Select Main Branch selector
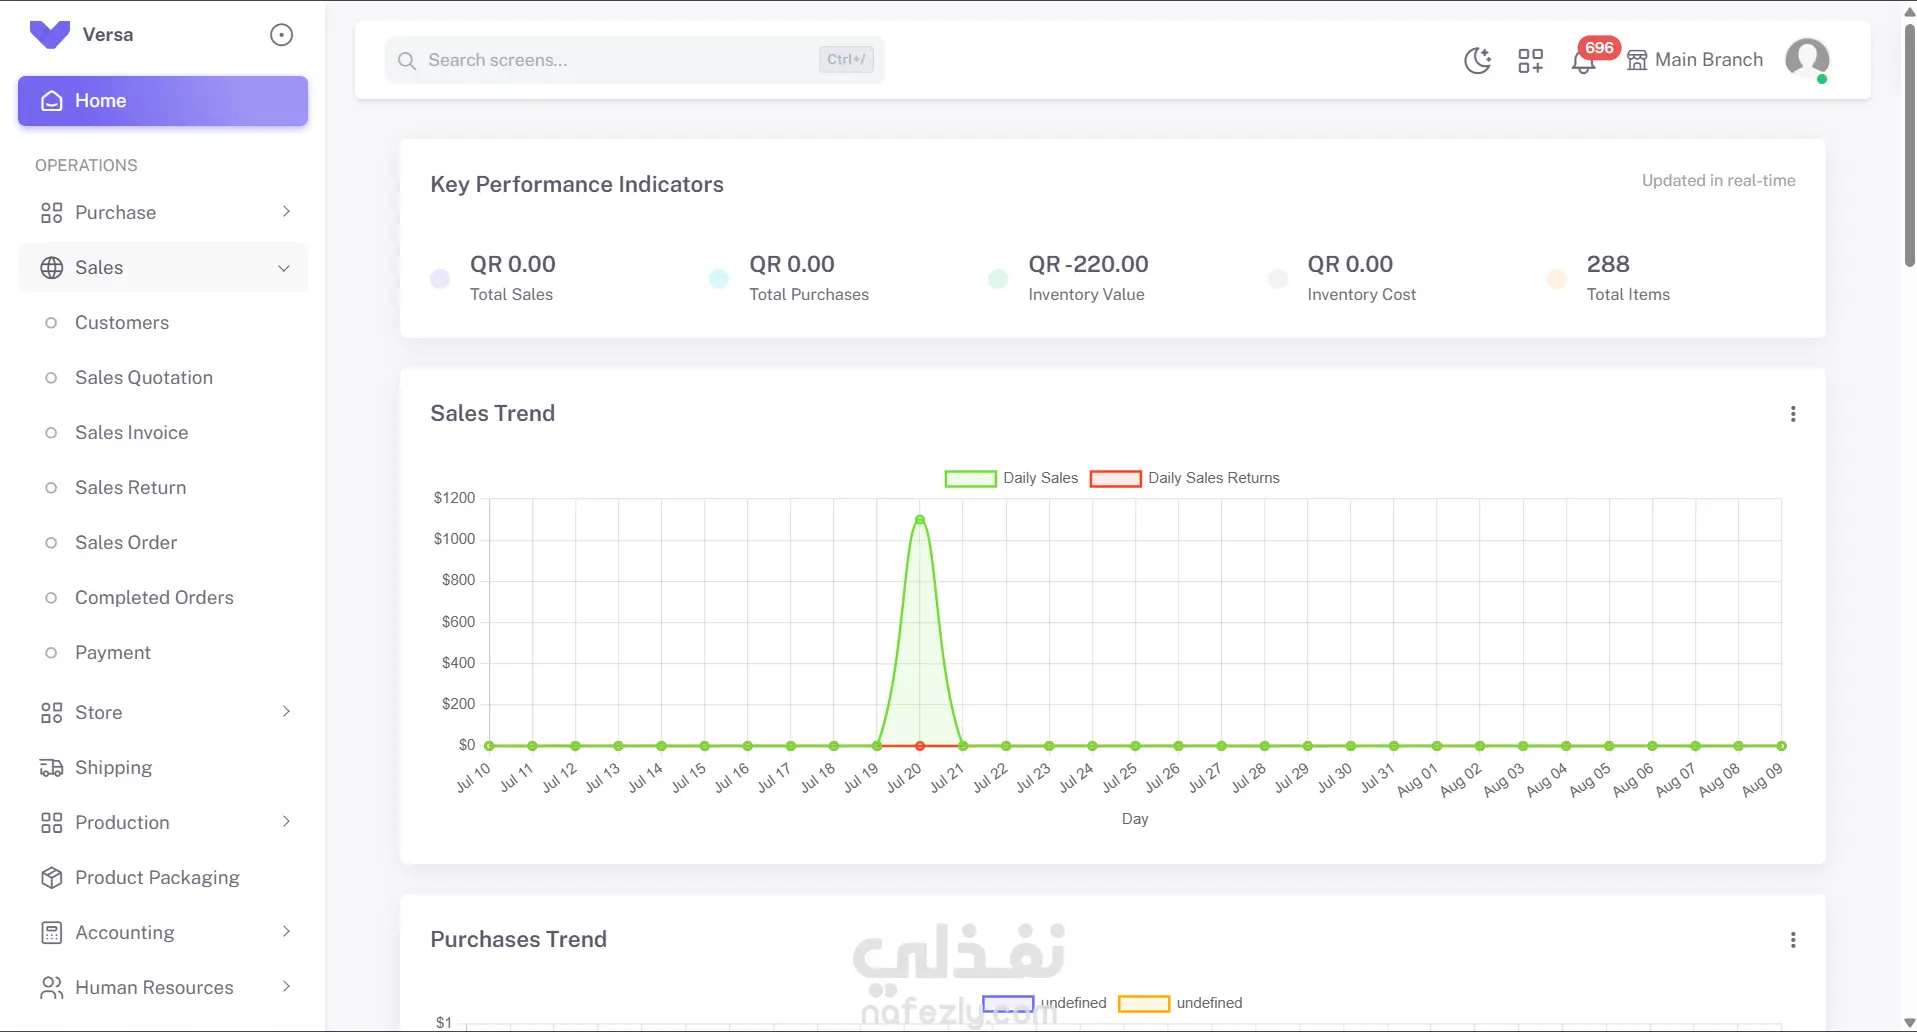The height and width of the screenshot is (1032, 1917). pyautogui.click(x=1695, y=60)
